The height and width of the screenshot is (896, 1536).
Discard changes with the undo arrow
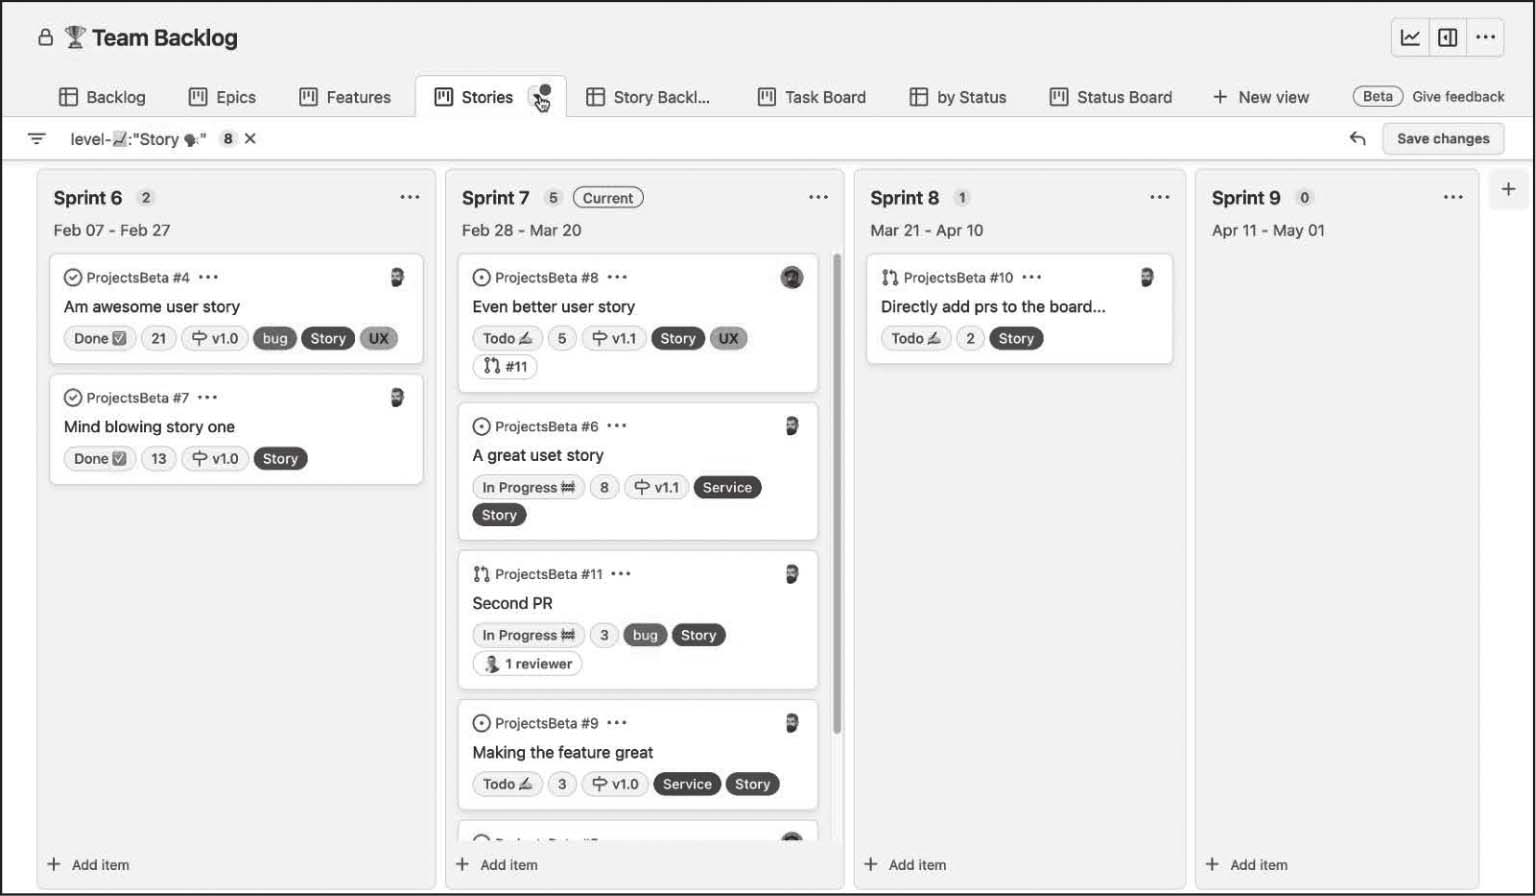pyautogui.click(x=1357, y=139)
